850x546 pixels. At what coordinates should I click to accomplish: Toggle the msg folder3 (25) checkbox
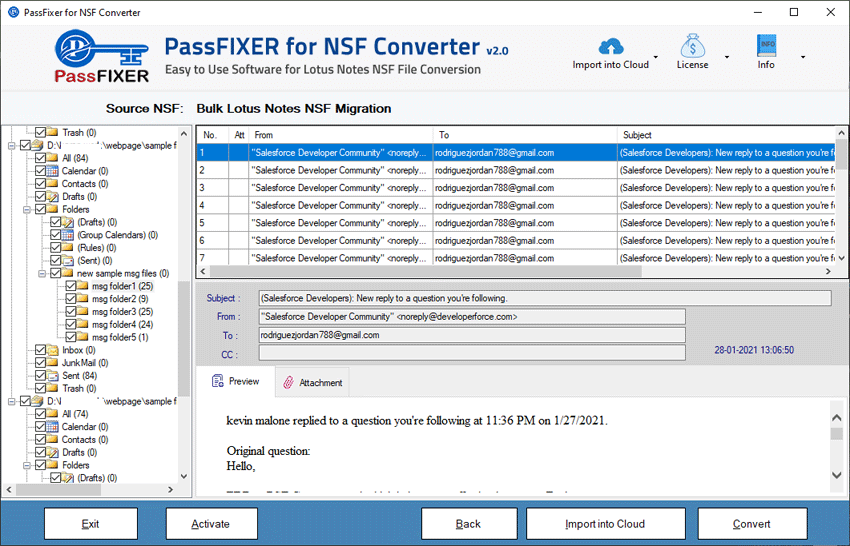click(70, 312)
